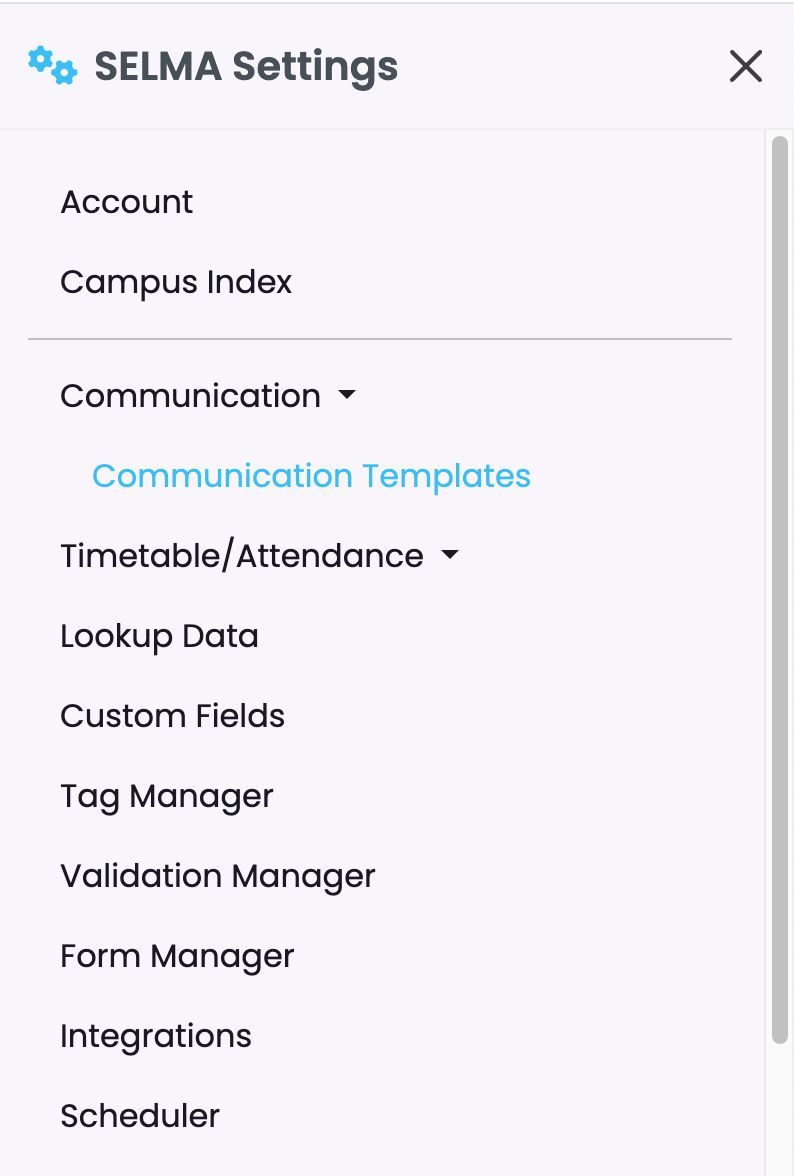Select the Timetable/Attendance menu label
This screenshot has height=1176, width=794.
(x=242, y=556)
